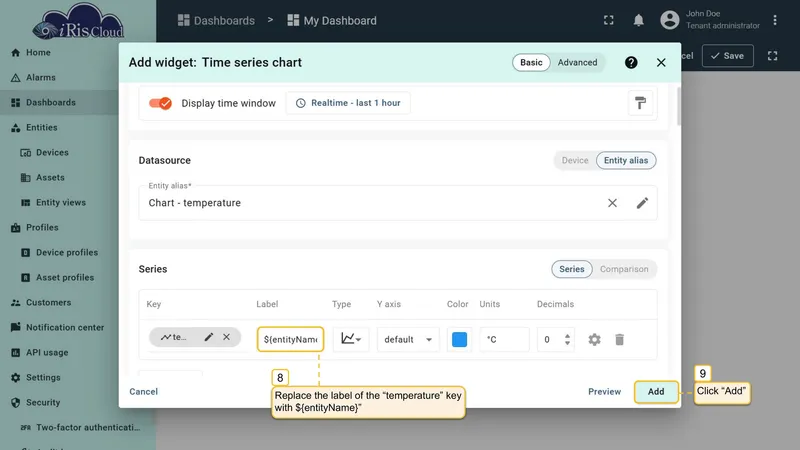
Task: Open the three-dot menu in header
Action: 775,20
